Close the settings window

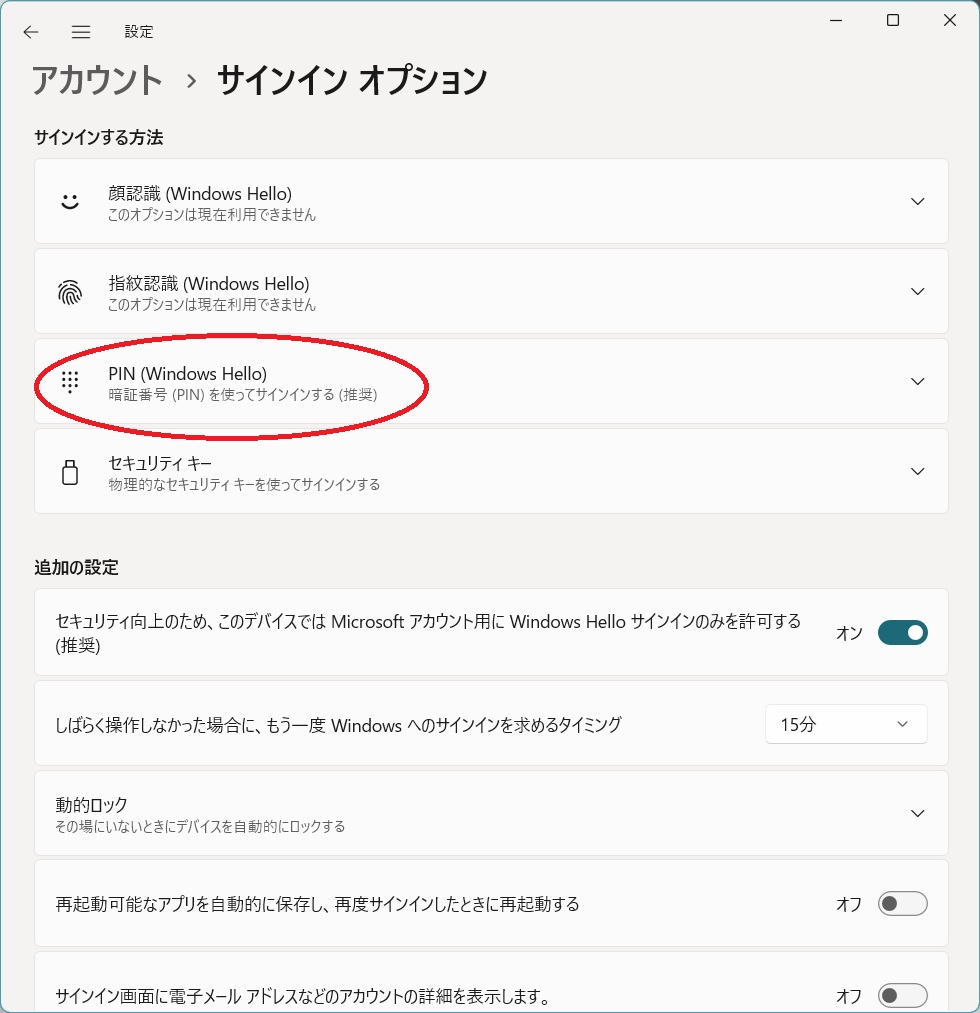(949, 20)
